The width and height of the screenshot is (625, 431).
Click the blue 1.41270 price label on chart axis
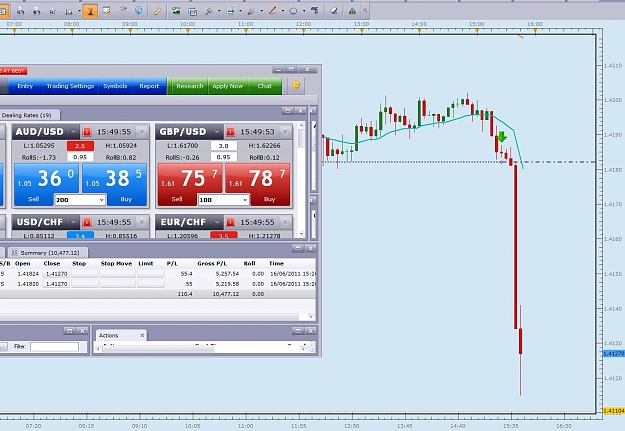point(614,354)
